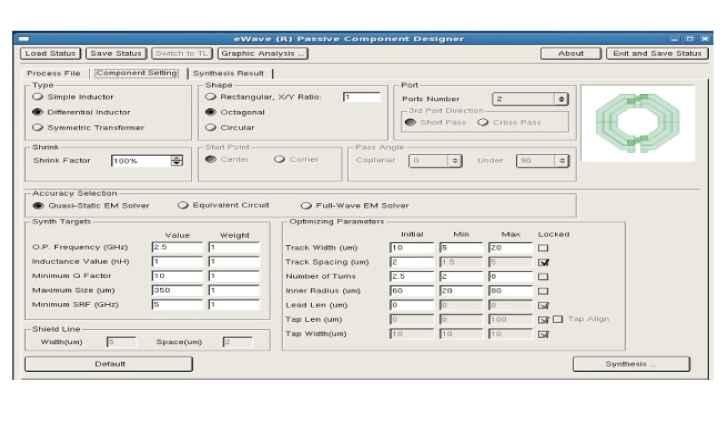Toggle Track Spacing locked checkbox
This screenshot has height=438, width=724.
[543, 262]
